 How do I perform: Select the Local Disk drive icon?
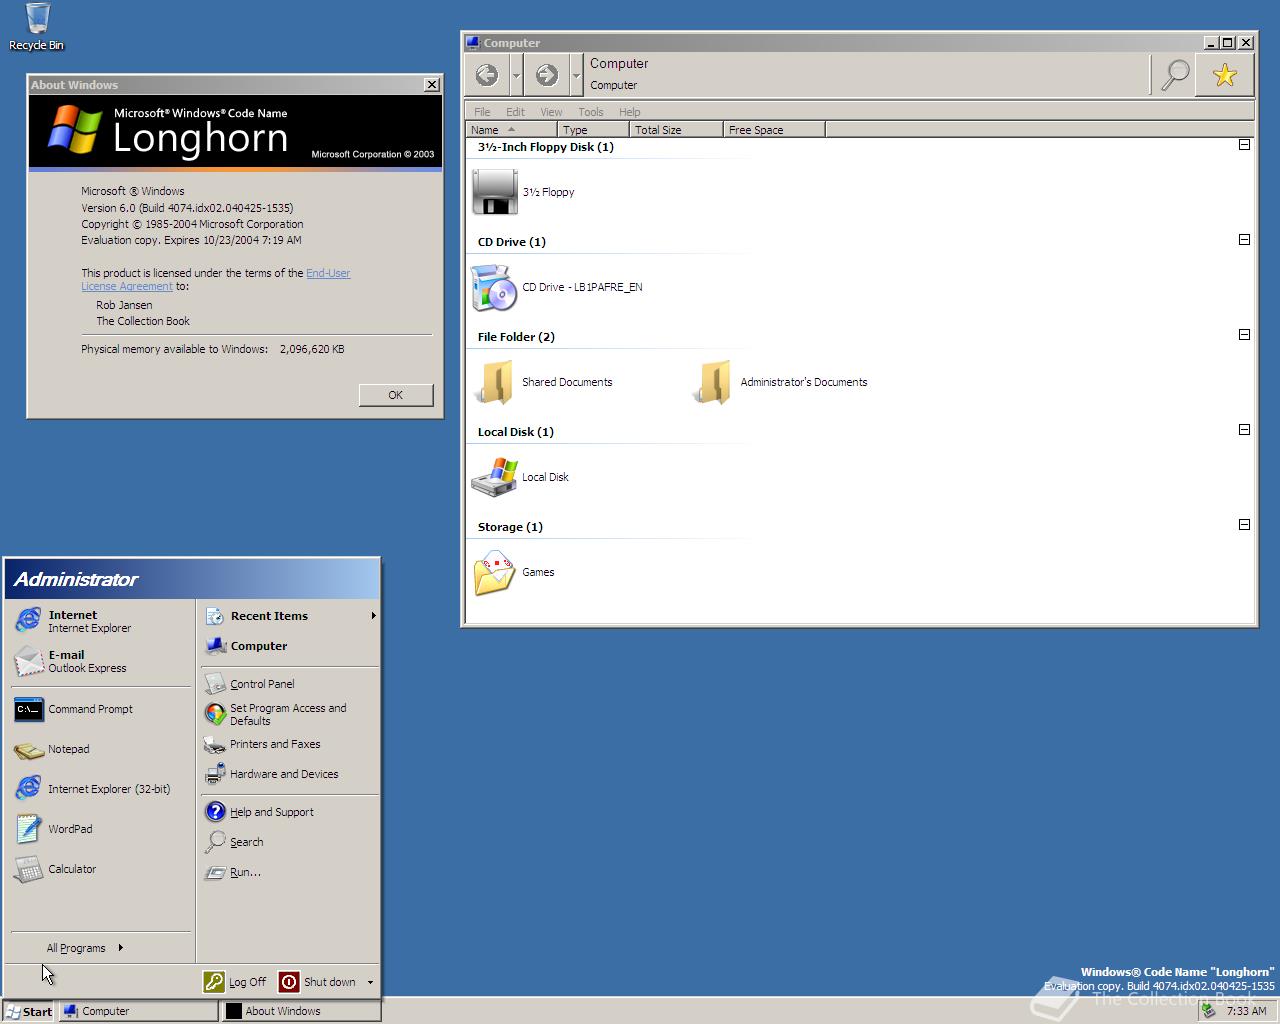tap(494, 477)
